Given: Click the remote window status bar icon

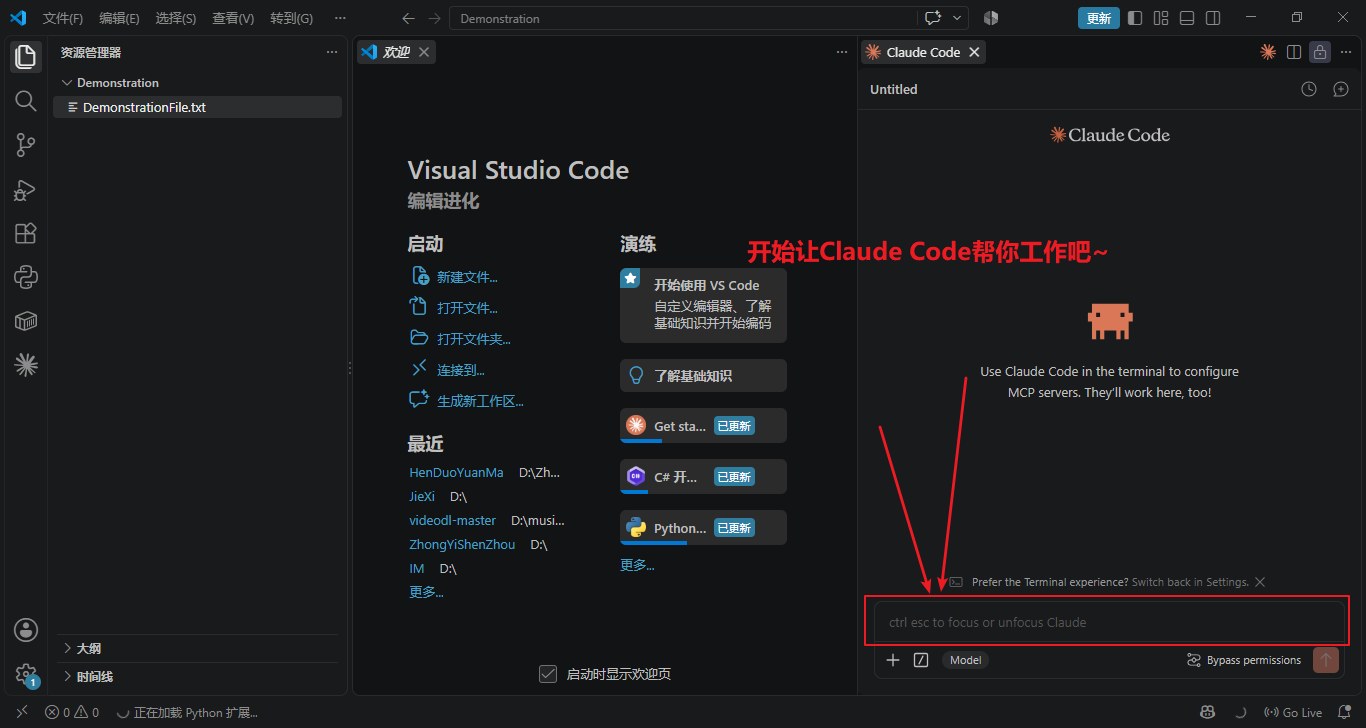Looking at the screenshot, I should (x=22, y=713).
